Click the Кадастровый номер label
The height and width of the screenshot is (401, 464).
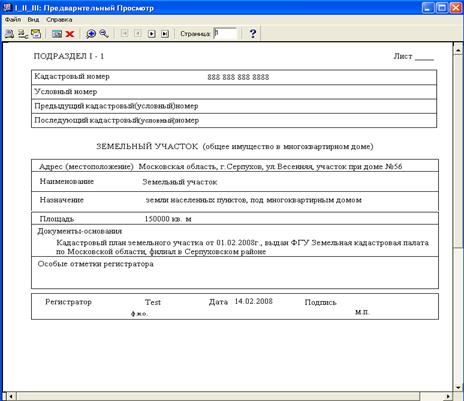[x=72, y=76]
